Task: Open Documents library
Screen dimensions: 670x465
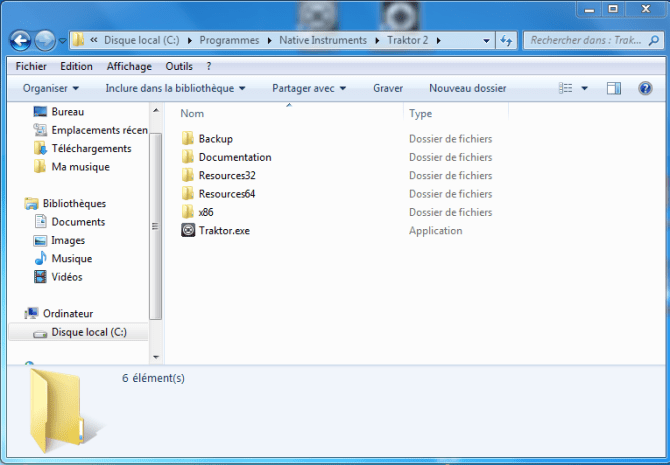Action: point(78,222)
